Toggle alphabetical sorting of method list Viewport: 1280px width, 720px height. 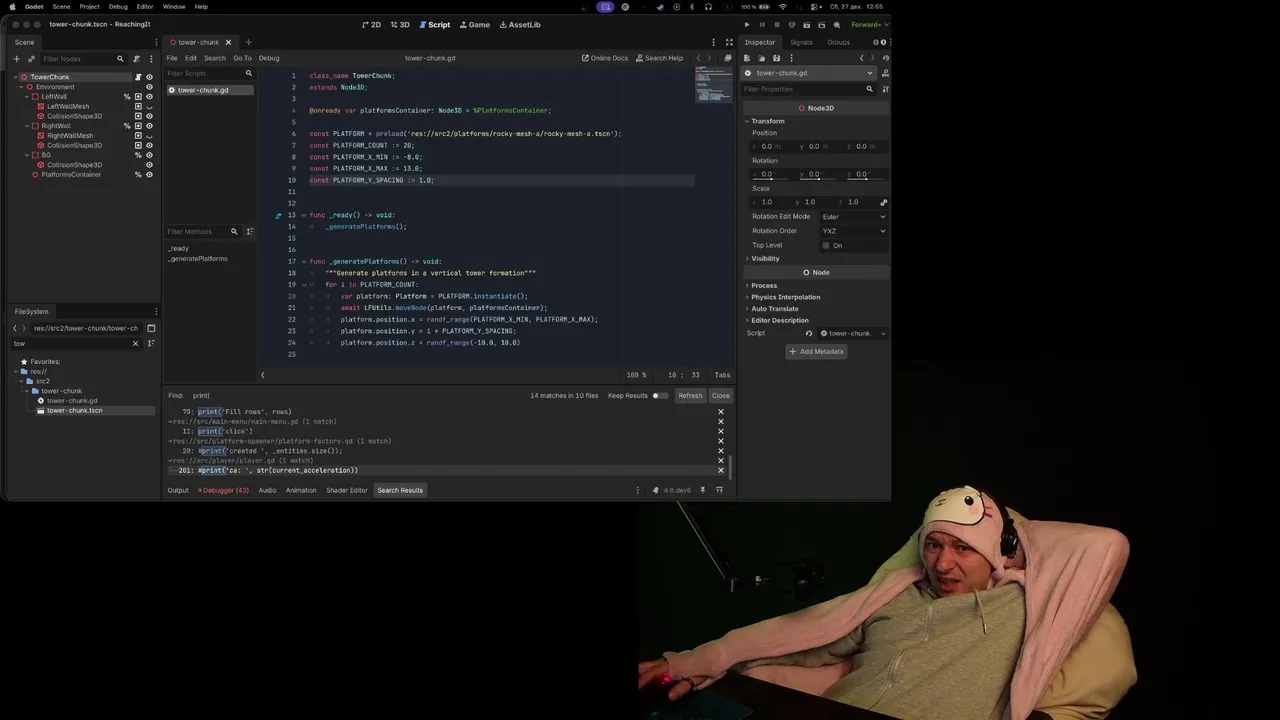pos(249,232)
